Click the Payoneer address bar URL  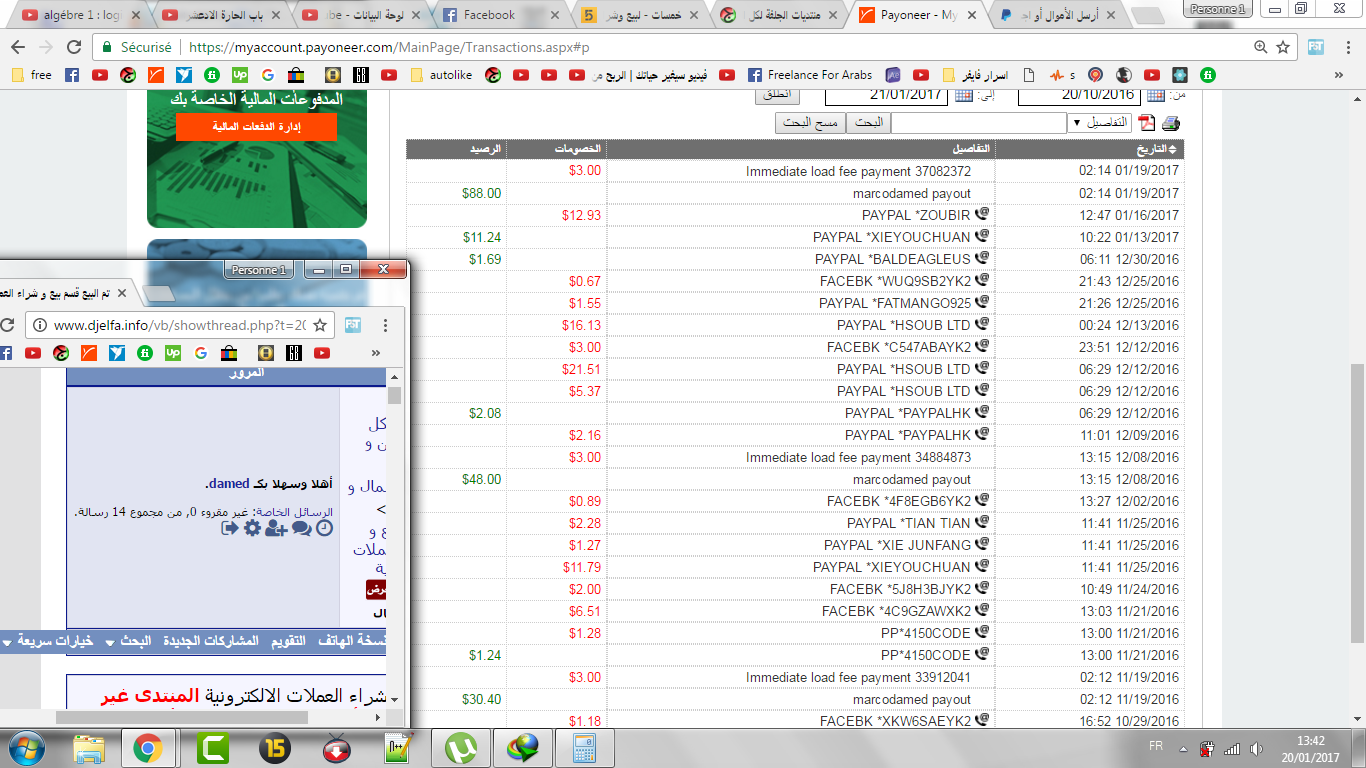[389, 47]
